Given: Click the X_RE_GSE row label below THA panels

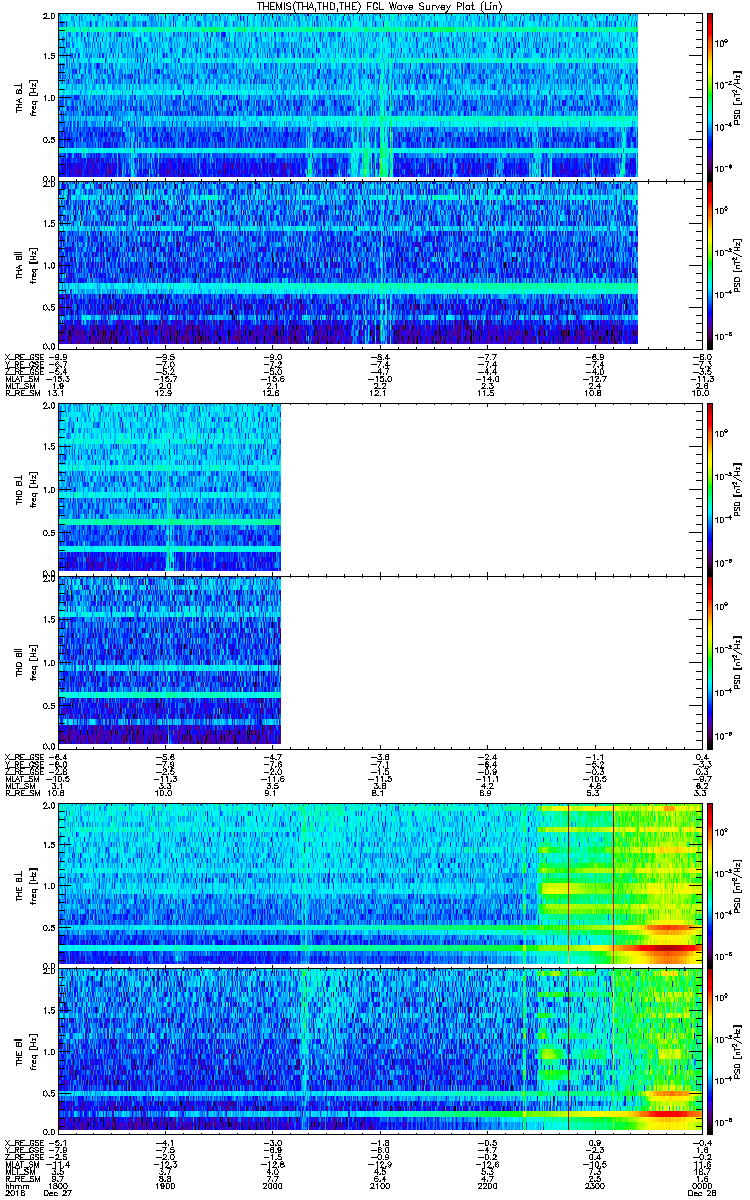Looking at the screenshot, I should pyautogui.click(x=23, y=356).
